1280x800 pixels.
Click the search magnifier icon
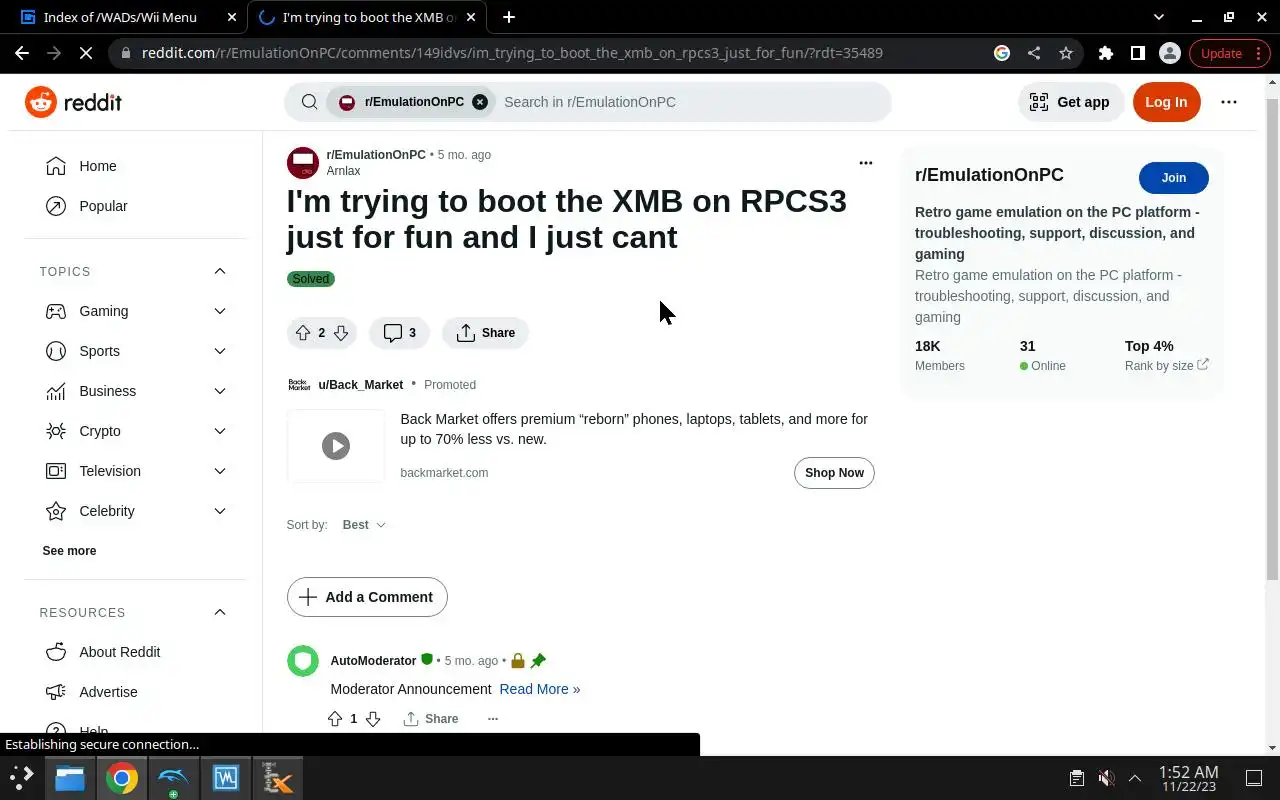(x=309, y=102)
